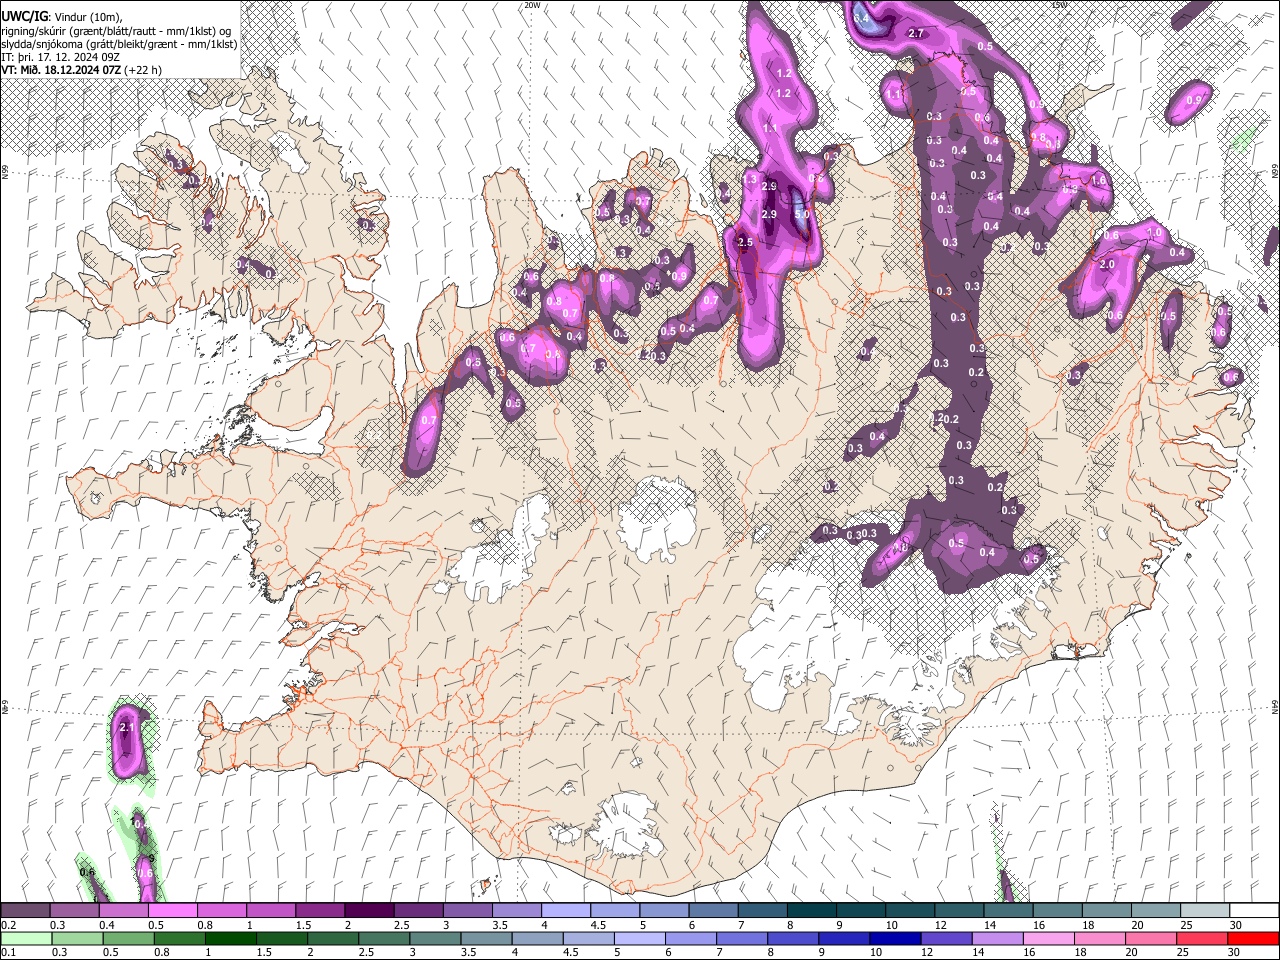Screen dimensions: 1280x960
Task: Click the red rain swatch between 25 and 30
Action: click(x=1203, y=938)
